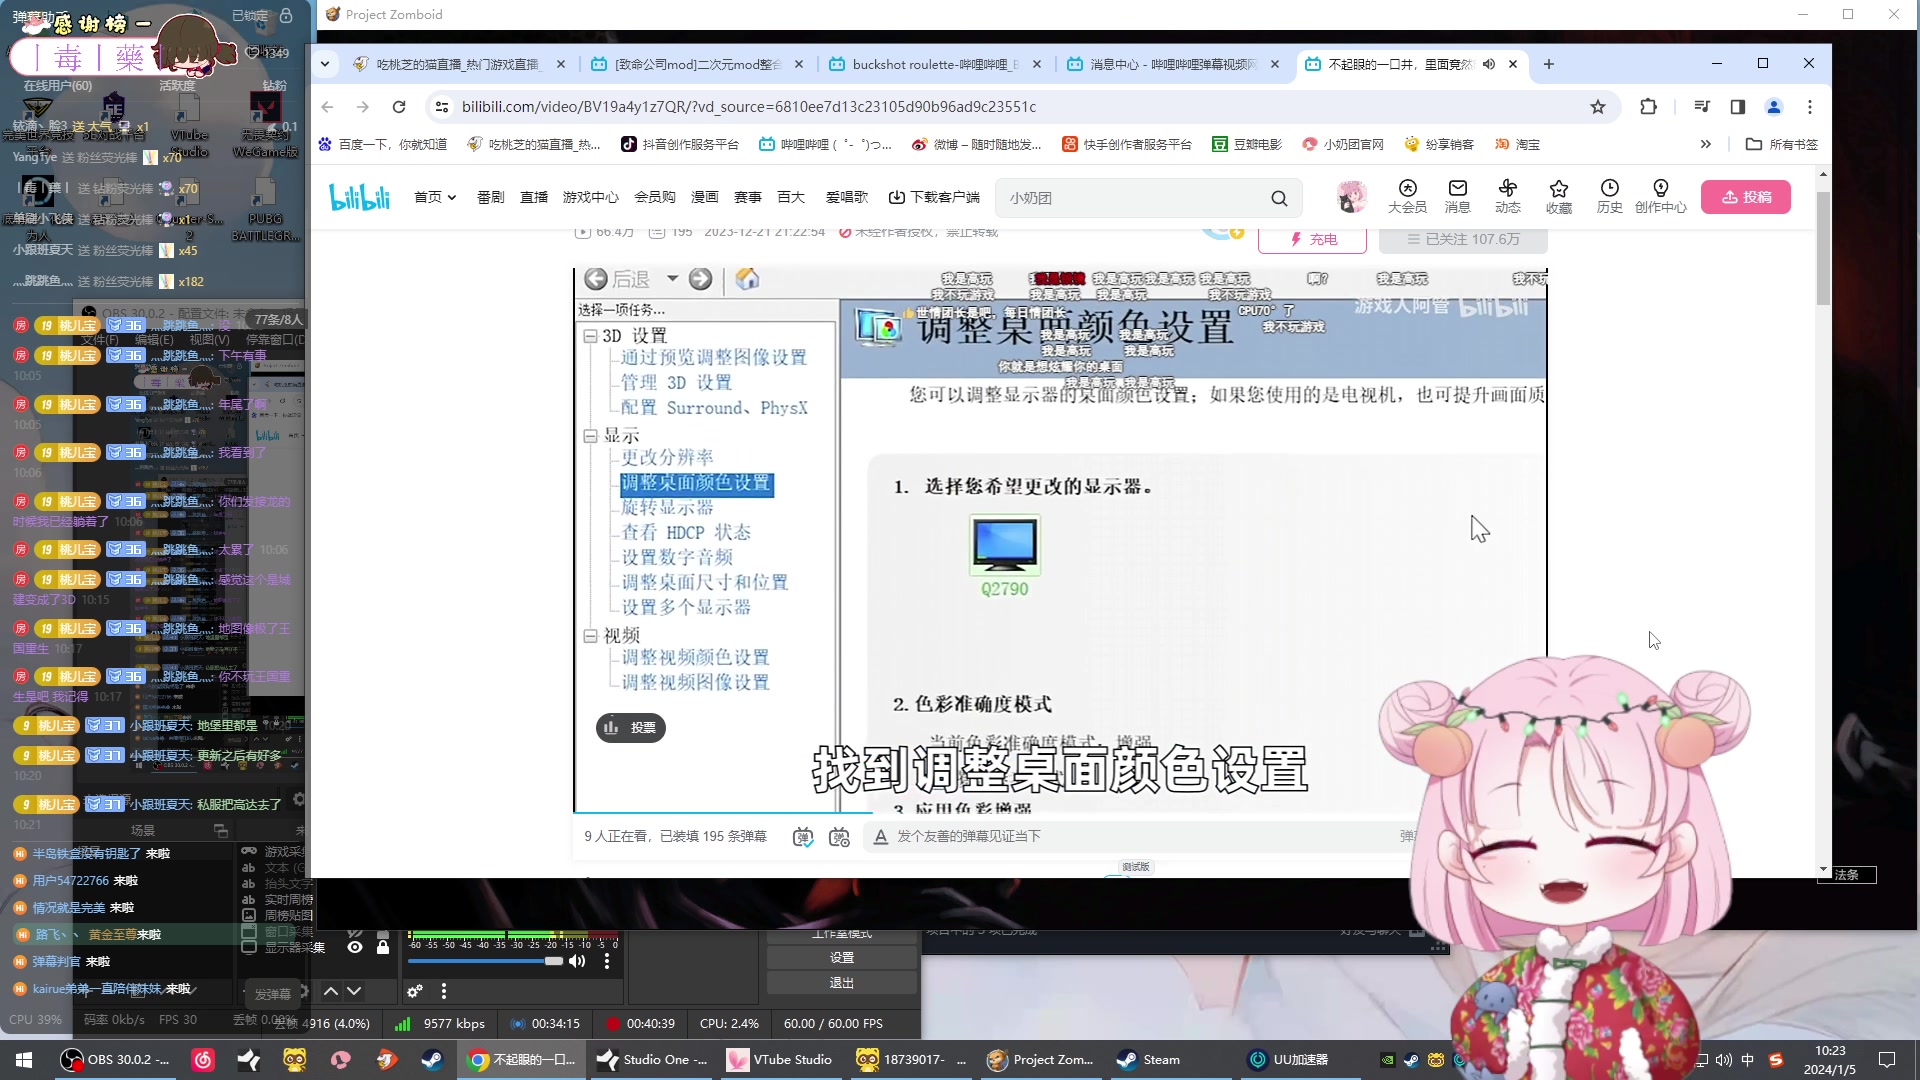
Task: Open Chrome side panel icon
Action: click(x=1738, y=107)
